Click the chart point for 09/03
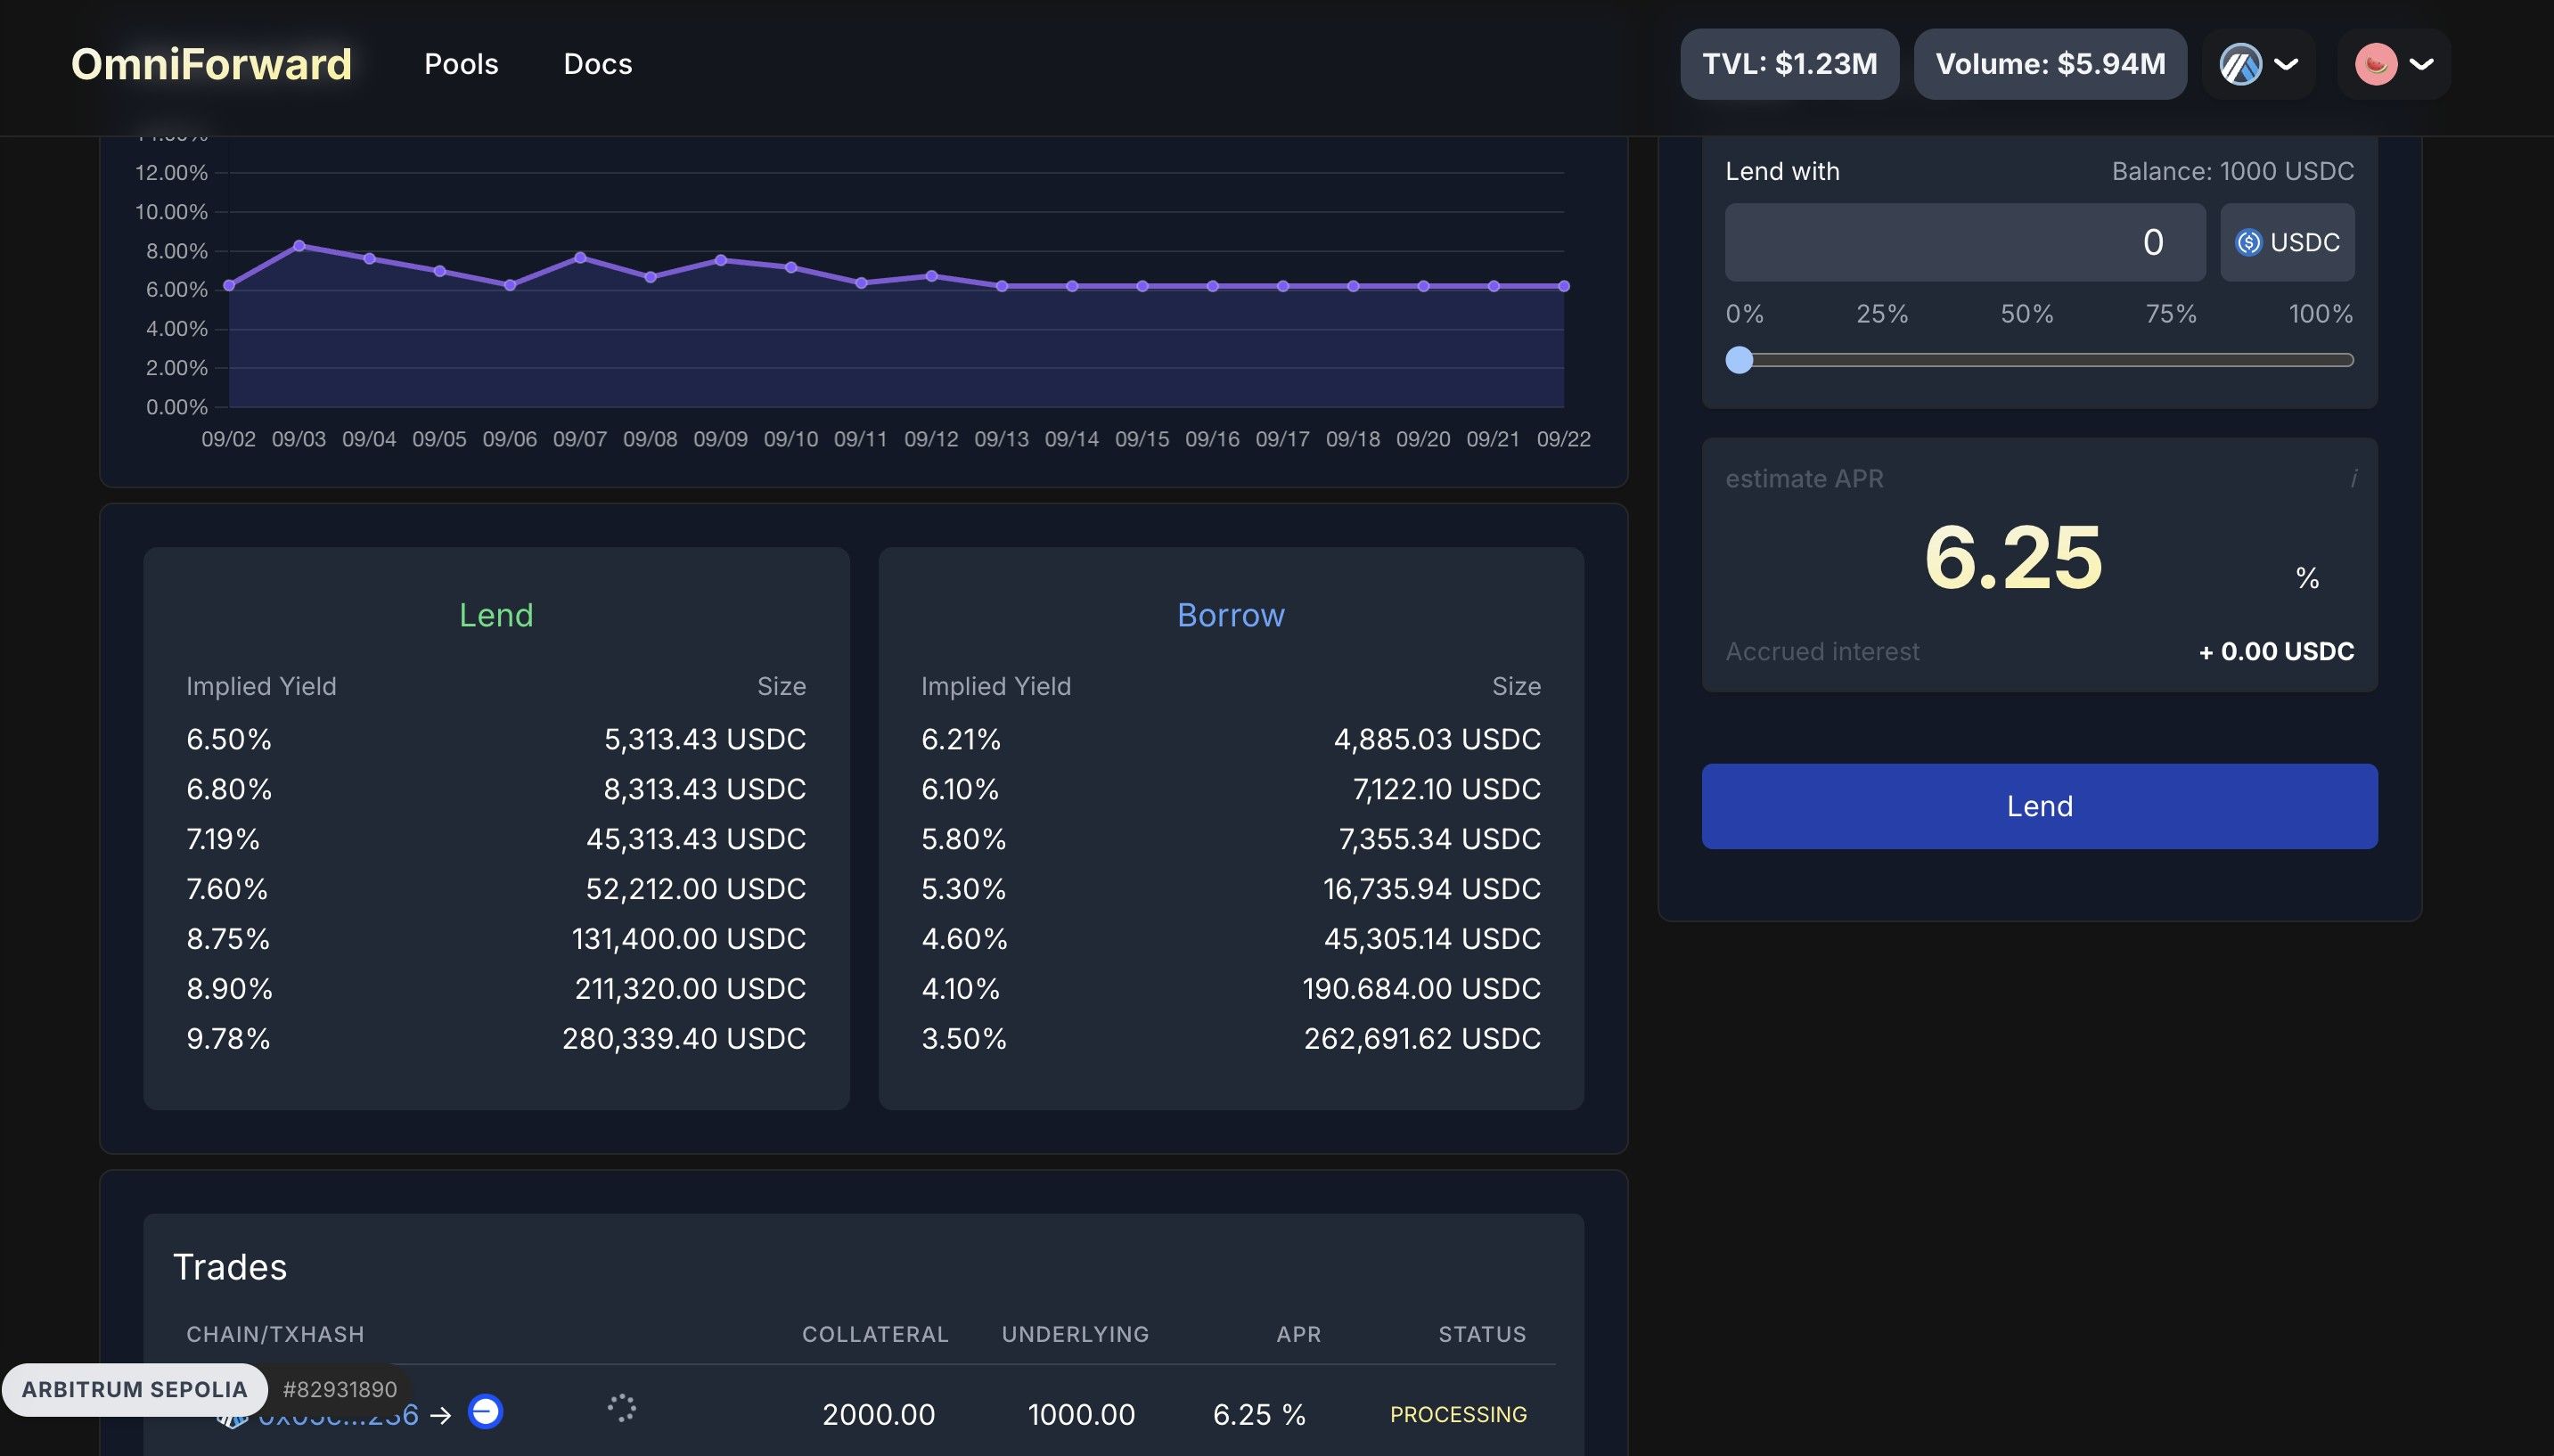Image resolution: width=2554 pixels, height=1456 pixels. point(299,245)
